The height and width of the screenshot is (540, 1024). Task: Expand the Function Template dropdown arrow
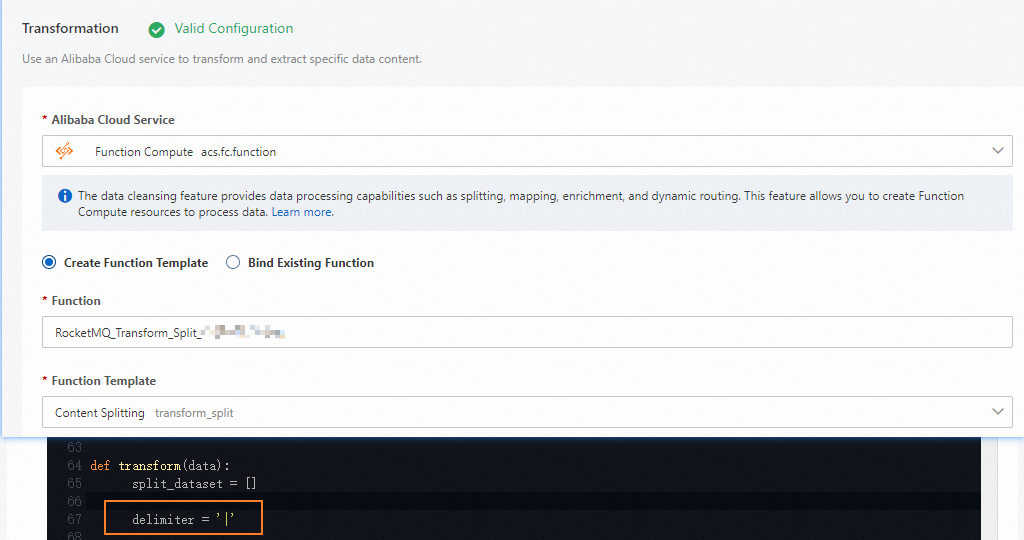(x=997, y=412)
